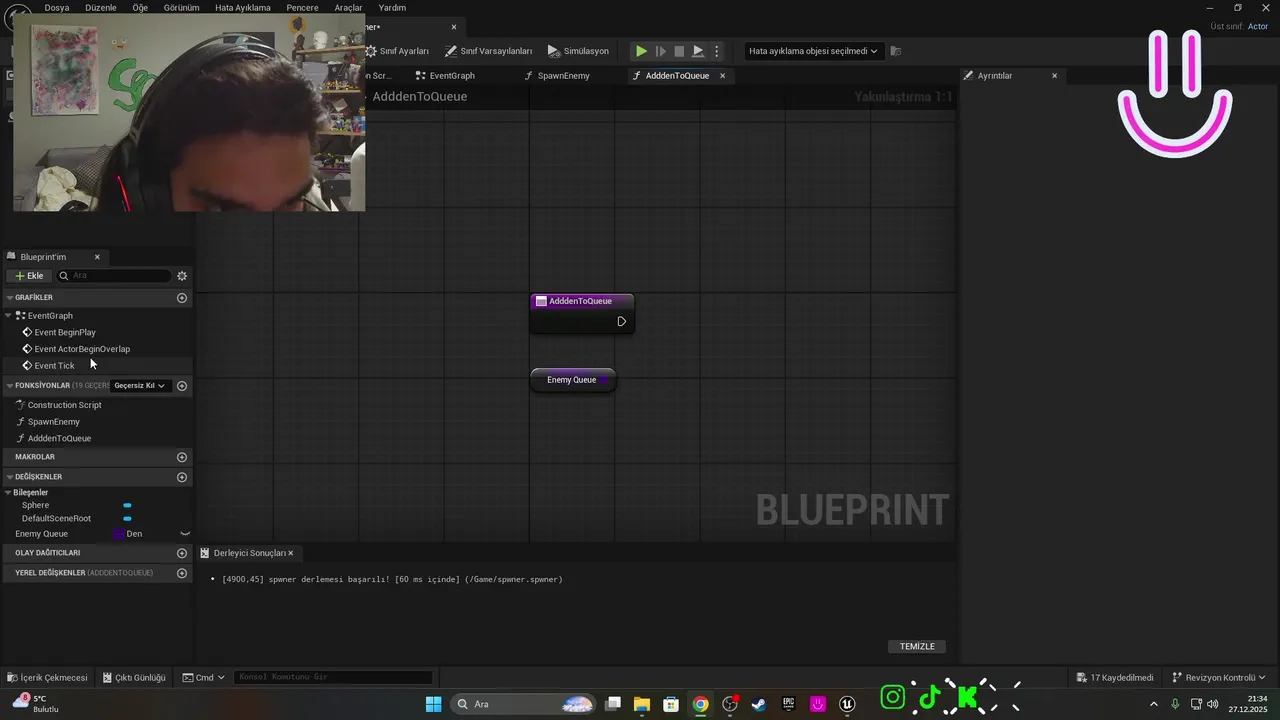This screenshot has height=720, width=1280.
Task: Click the console command input
Action: pyautogui.click(x=333, y=678)
